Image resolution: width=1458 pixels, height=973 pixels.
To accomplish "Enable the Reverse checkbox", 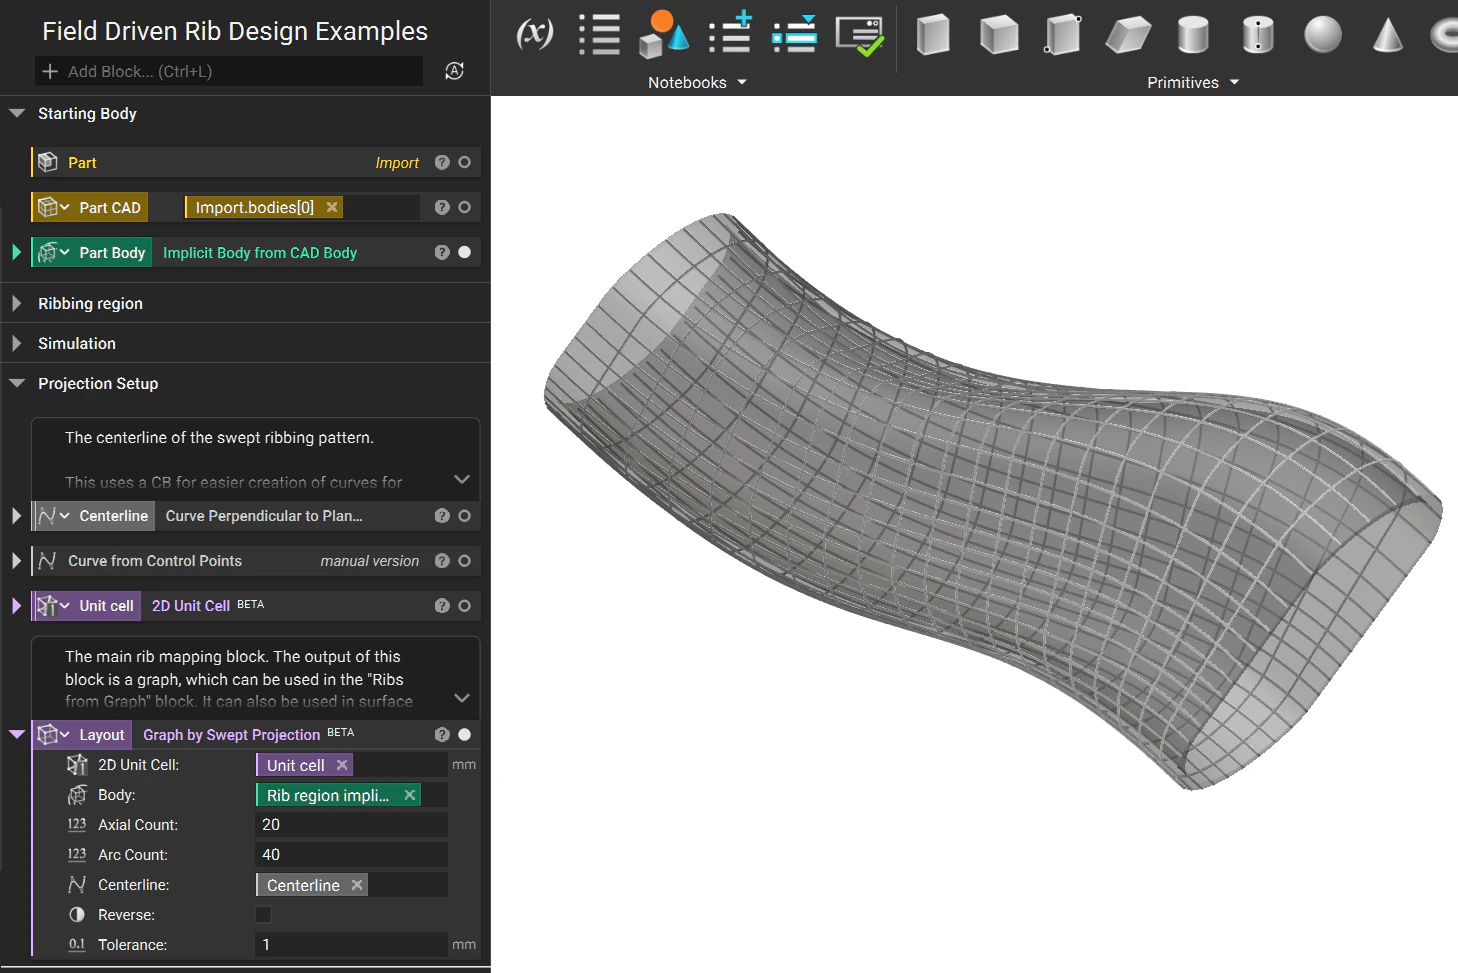I will 264,914.
